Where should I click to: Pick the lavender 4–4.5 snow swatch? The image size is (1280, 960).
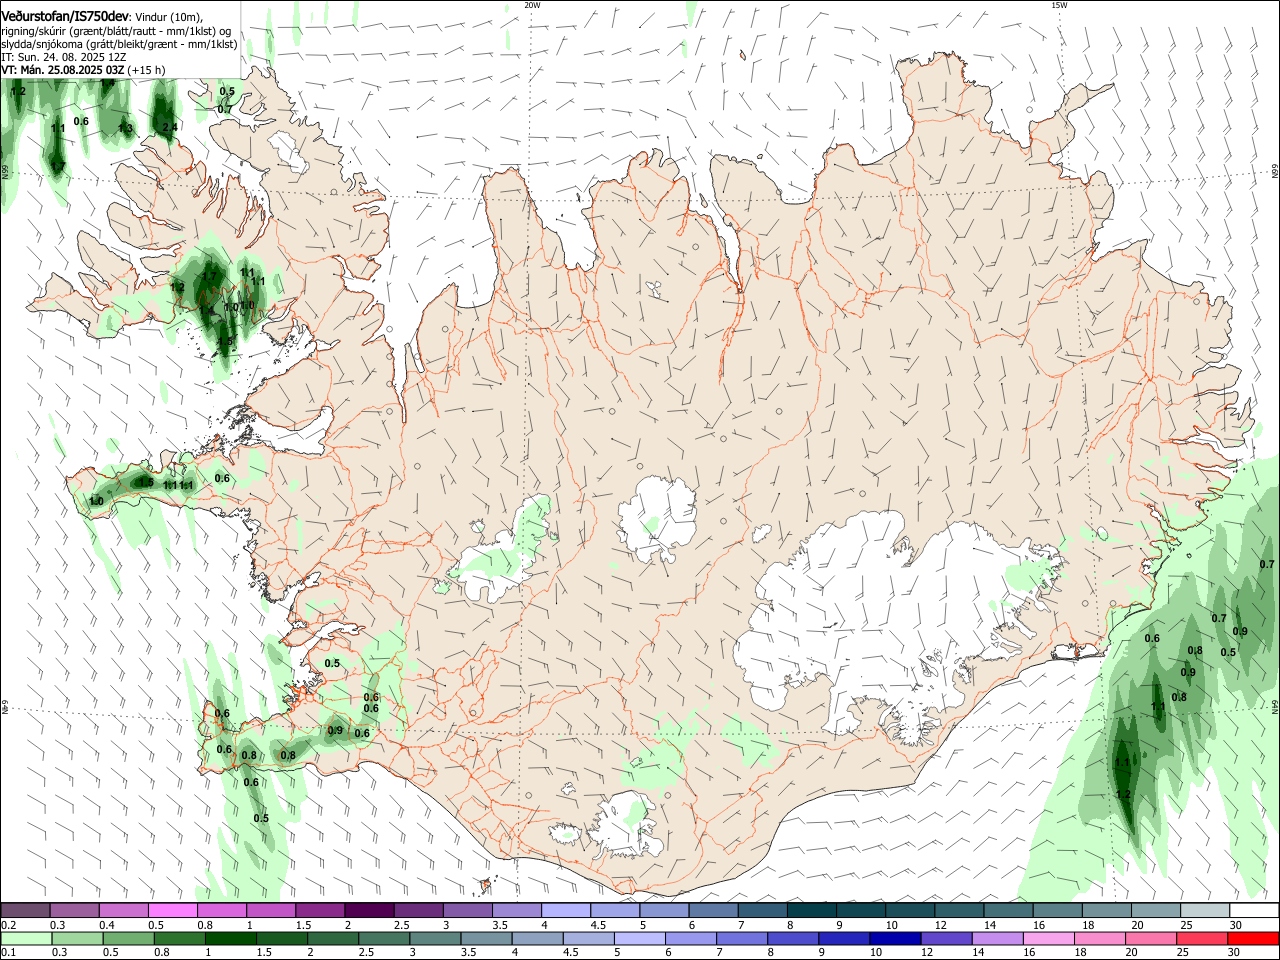pos(565,911)
